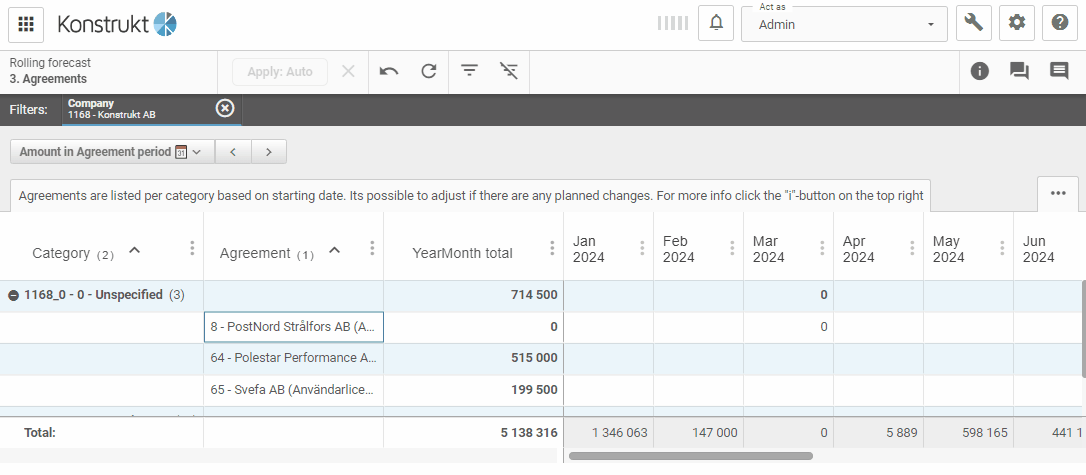Click the 598 165 May total

(x=969, y=433)
